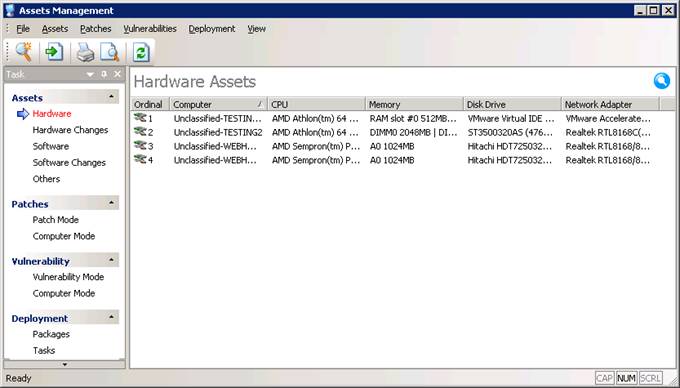Open the Vulnerabilities menu
Viewport: 680px width, 388px height.
150,29
